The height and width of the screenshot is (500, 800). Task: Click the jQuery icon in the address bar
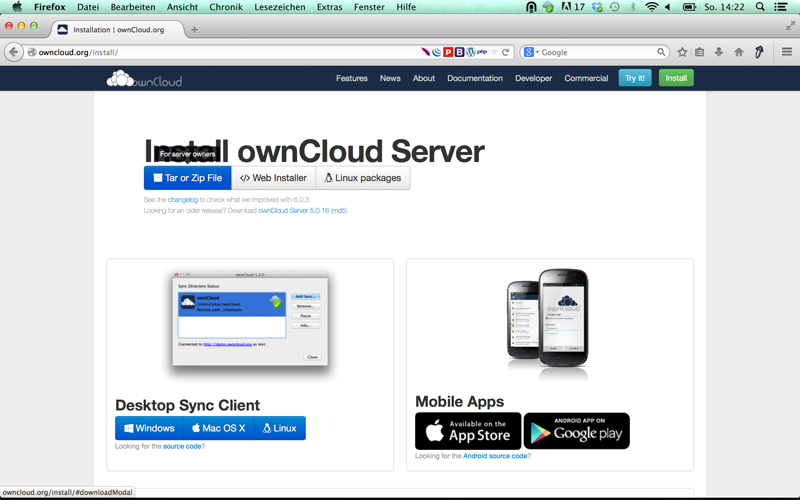436,52
